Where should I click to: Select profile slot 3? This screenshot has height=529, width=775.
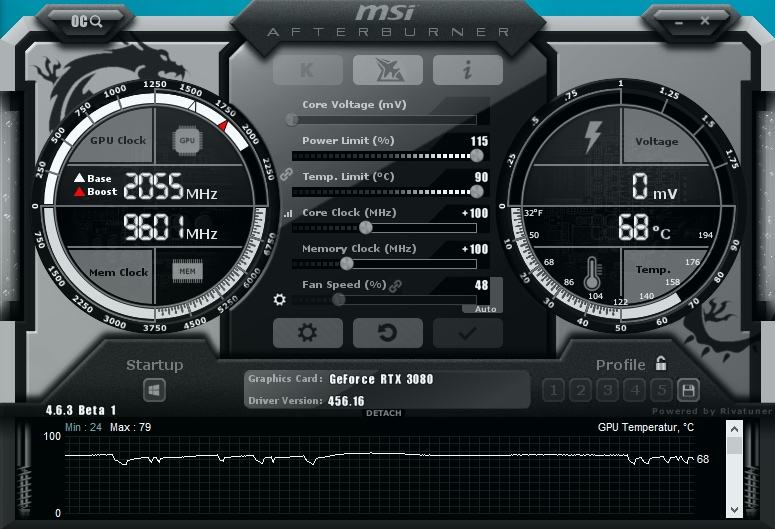click(608, 391)
